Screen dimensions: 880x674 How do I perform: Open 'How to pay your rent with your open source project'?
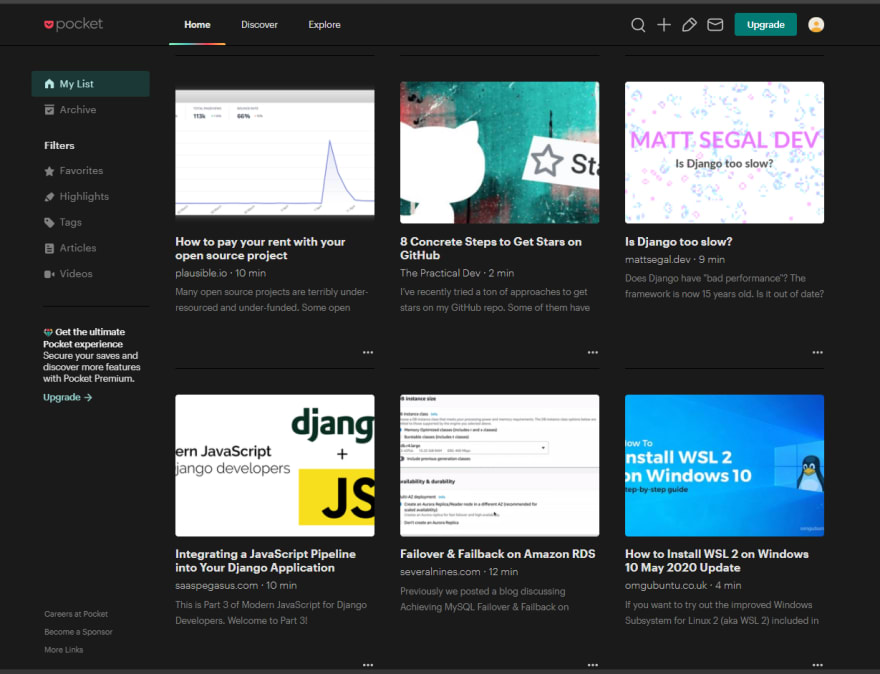260,249
